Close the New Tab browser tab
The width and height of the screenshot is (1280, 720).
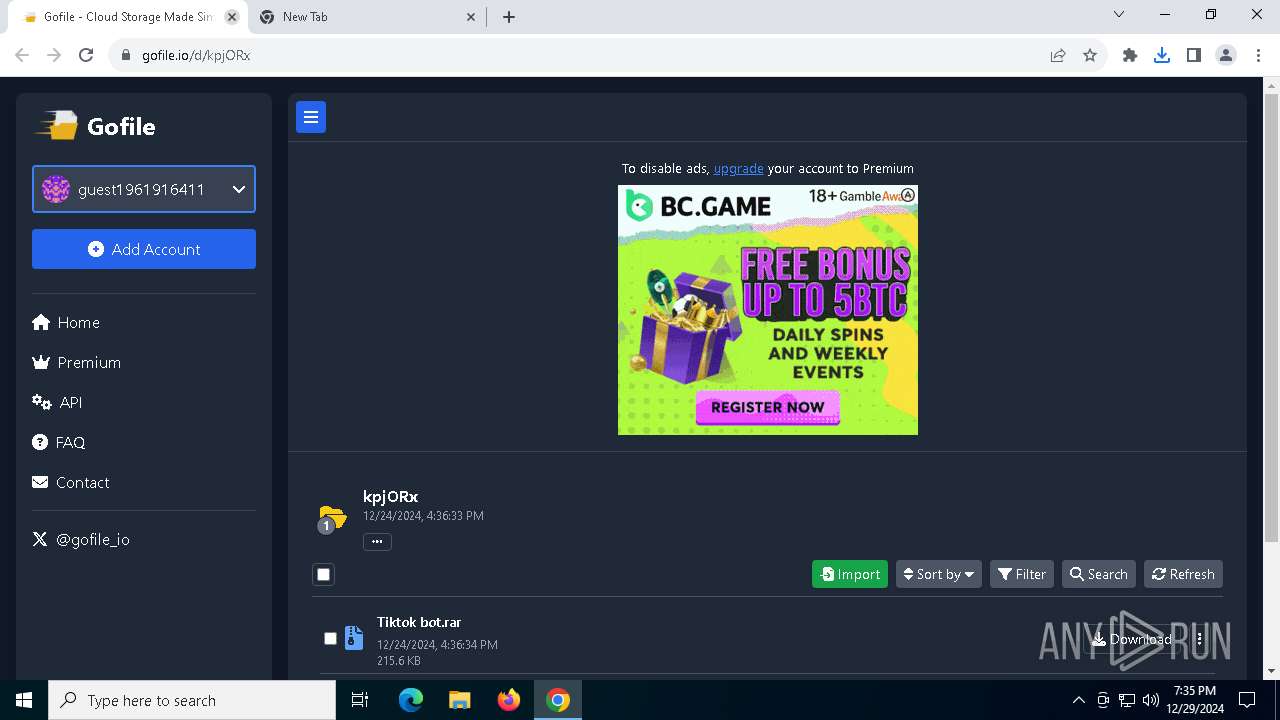(472, 17)
